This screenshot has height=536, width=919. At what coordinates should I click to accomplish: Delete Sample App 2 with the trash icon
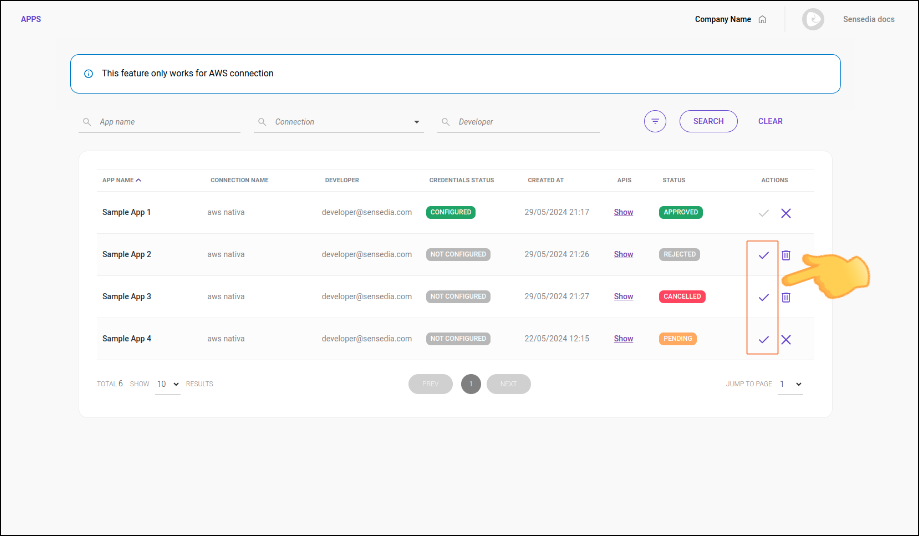pos(786,255)
